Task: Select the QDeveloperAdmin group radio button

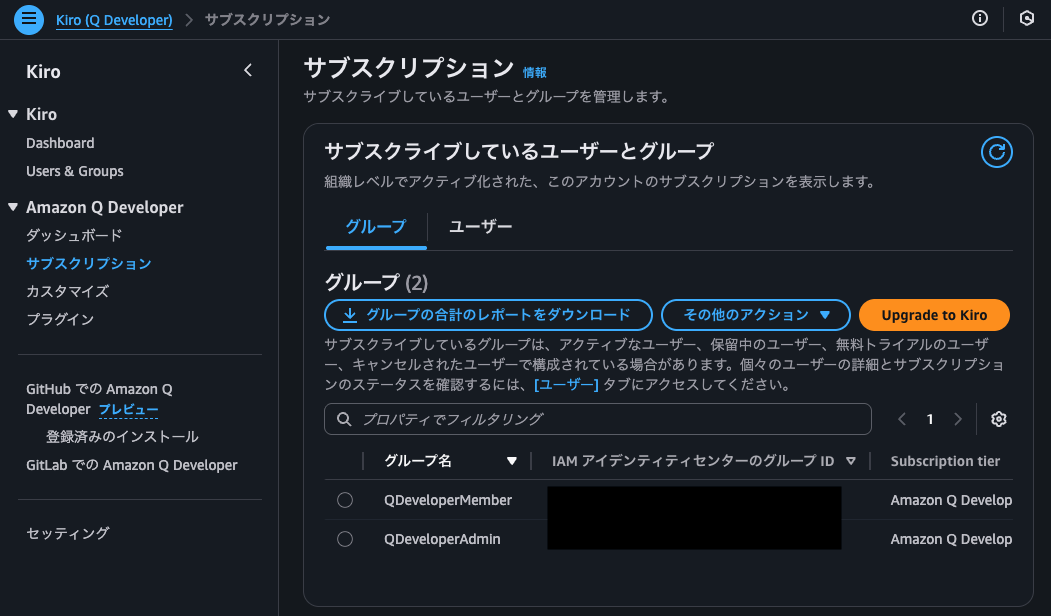Action: point(345,539)
